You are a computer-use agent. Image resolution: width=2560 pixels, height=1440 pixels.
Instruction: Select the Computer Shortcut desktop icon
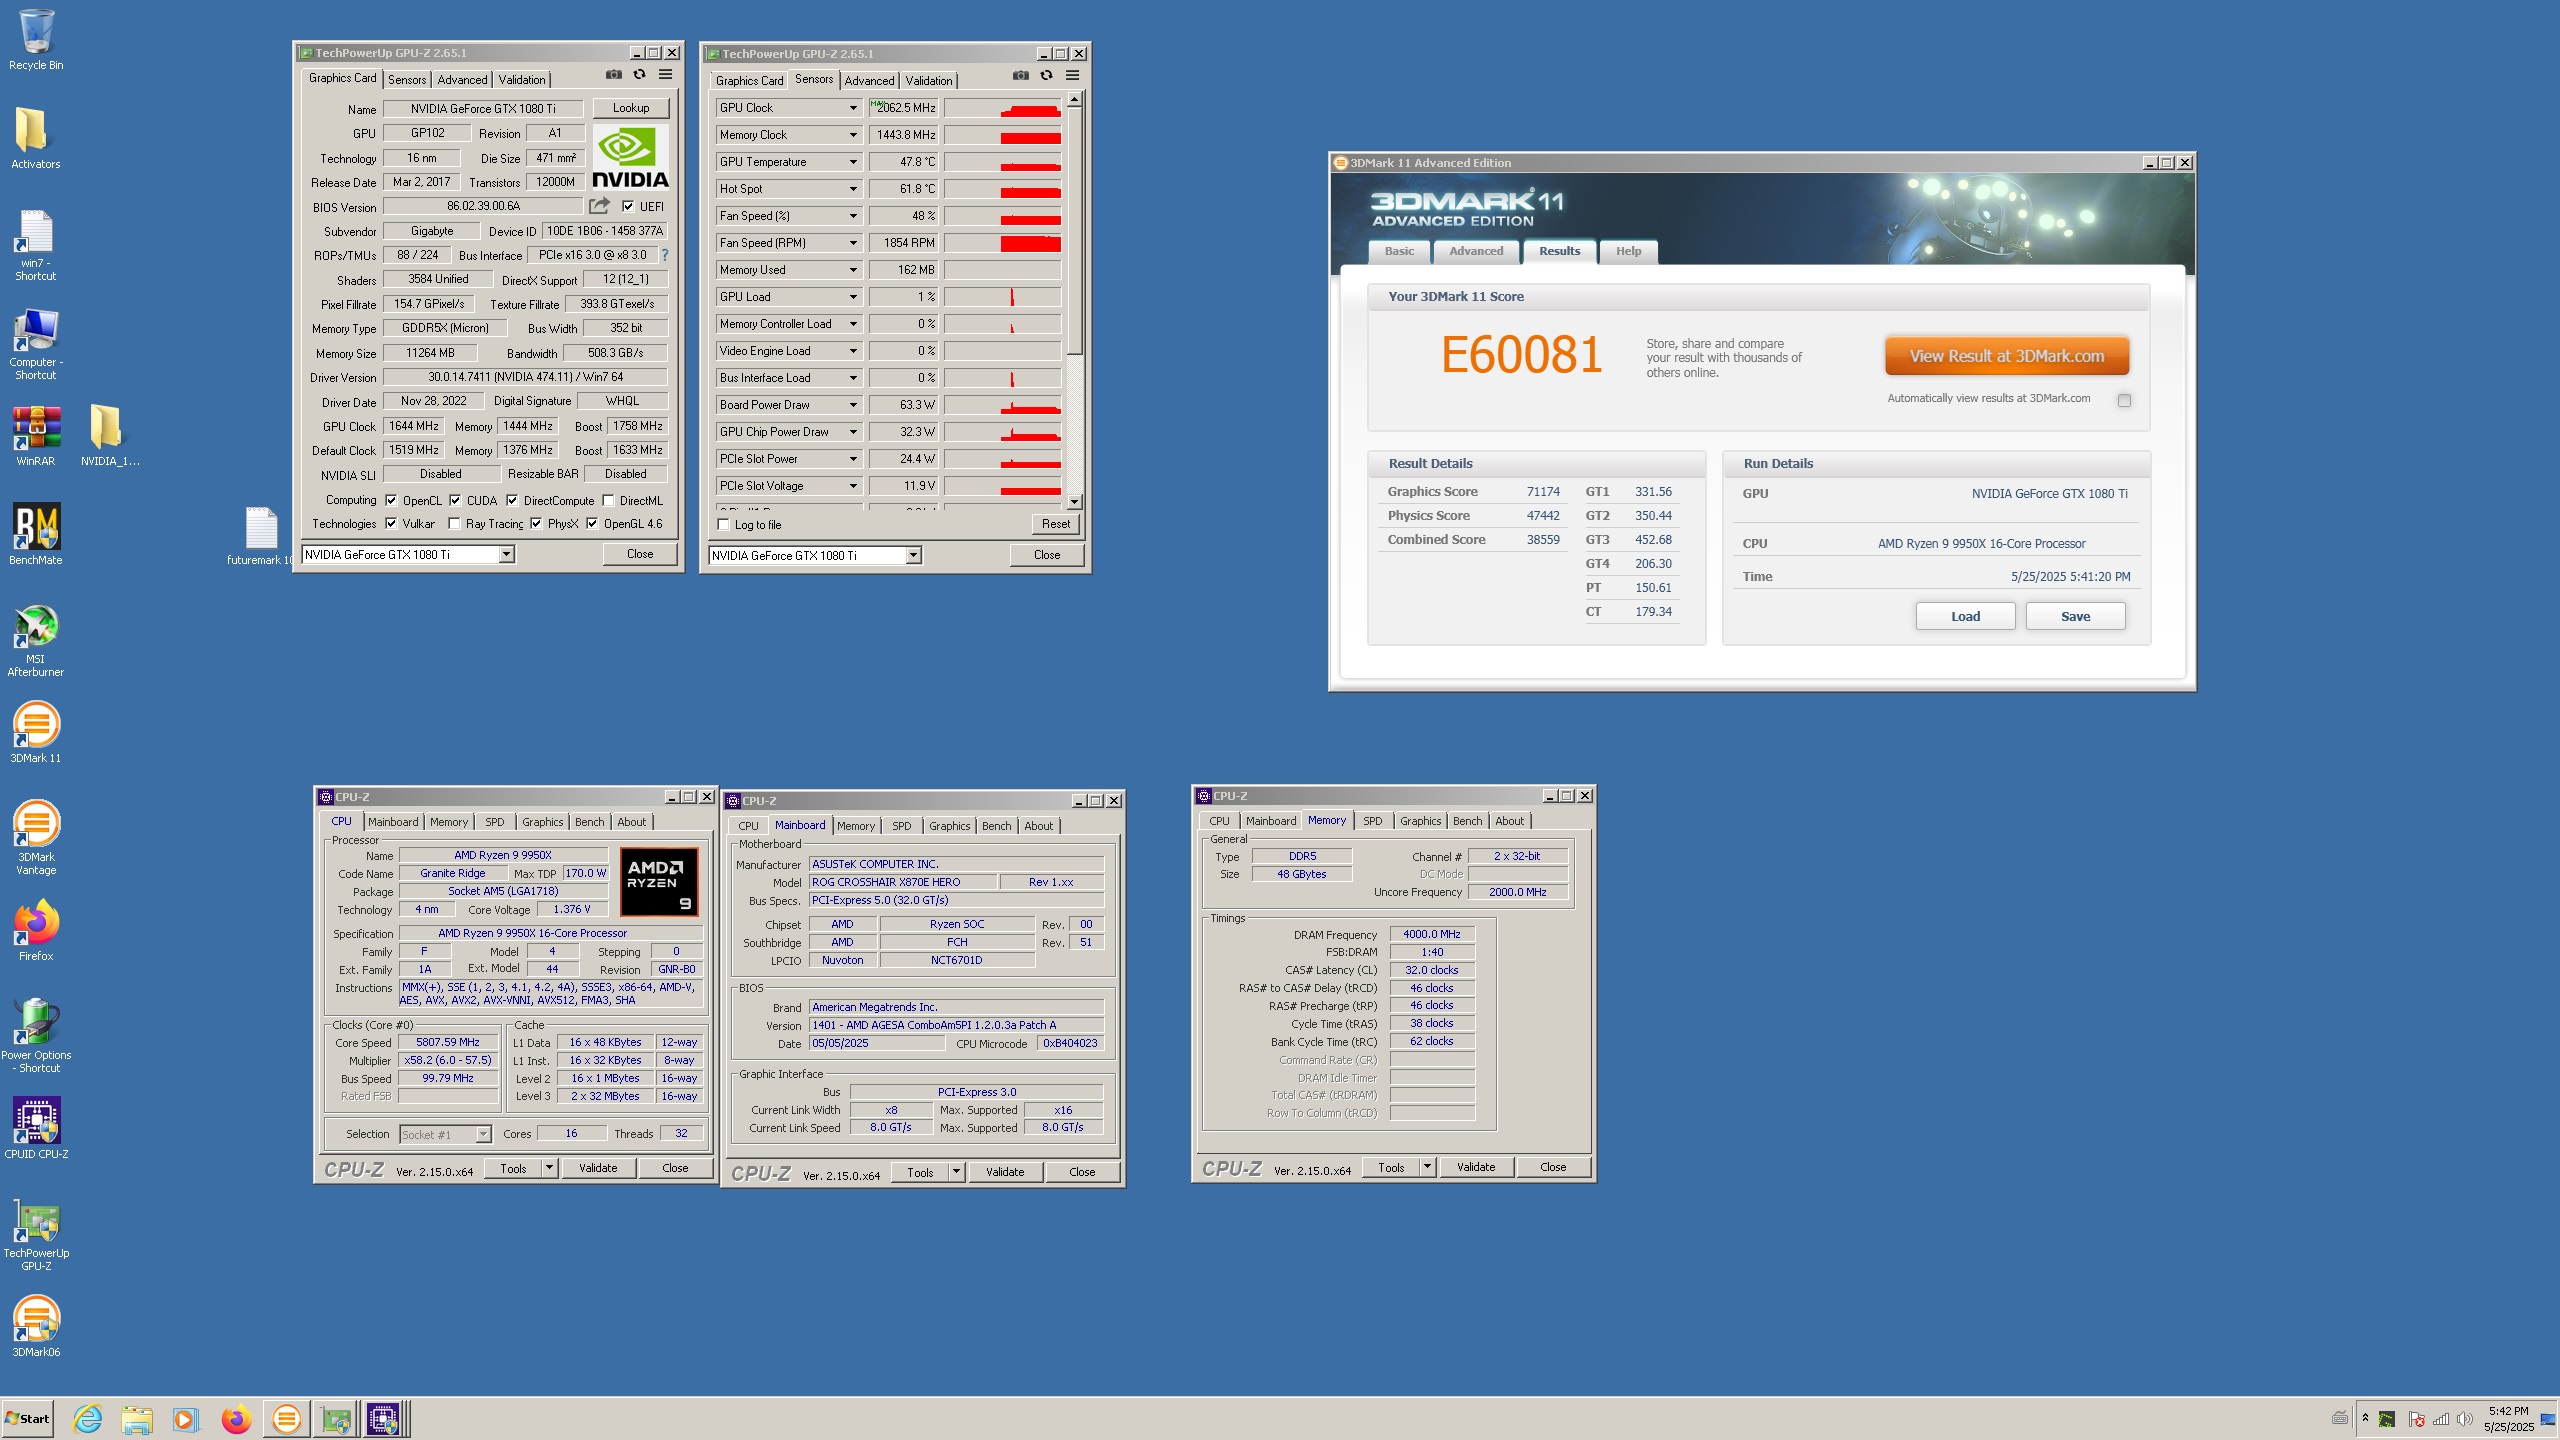(x=35, y=344)
